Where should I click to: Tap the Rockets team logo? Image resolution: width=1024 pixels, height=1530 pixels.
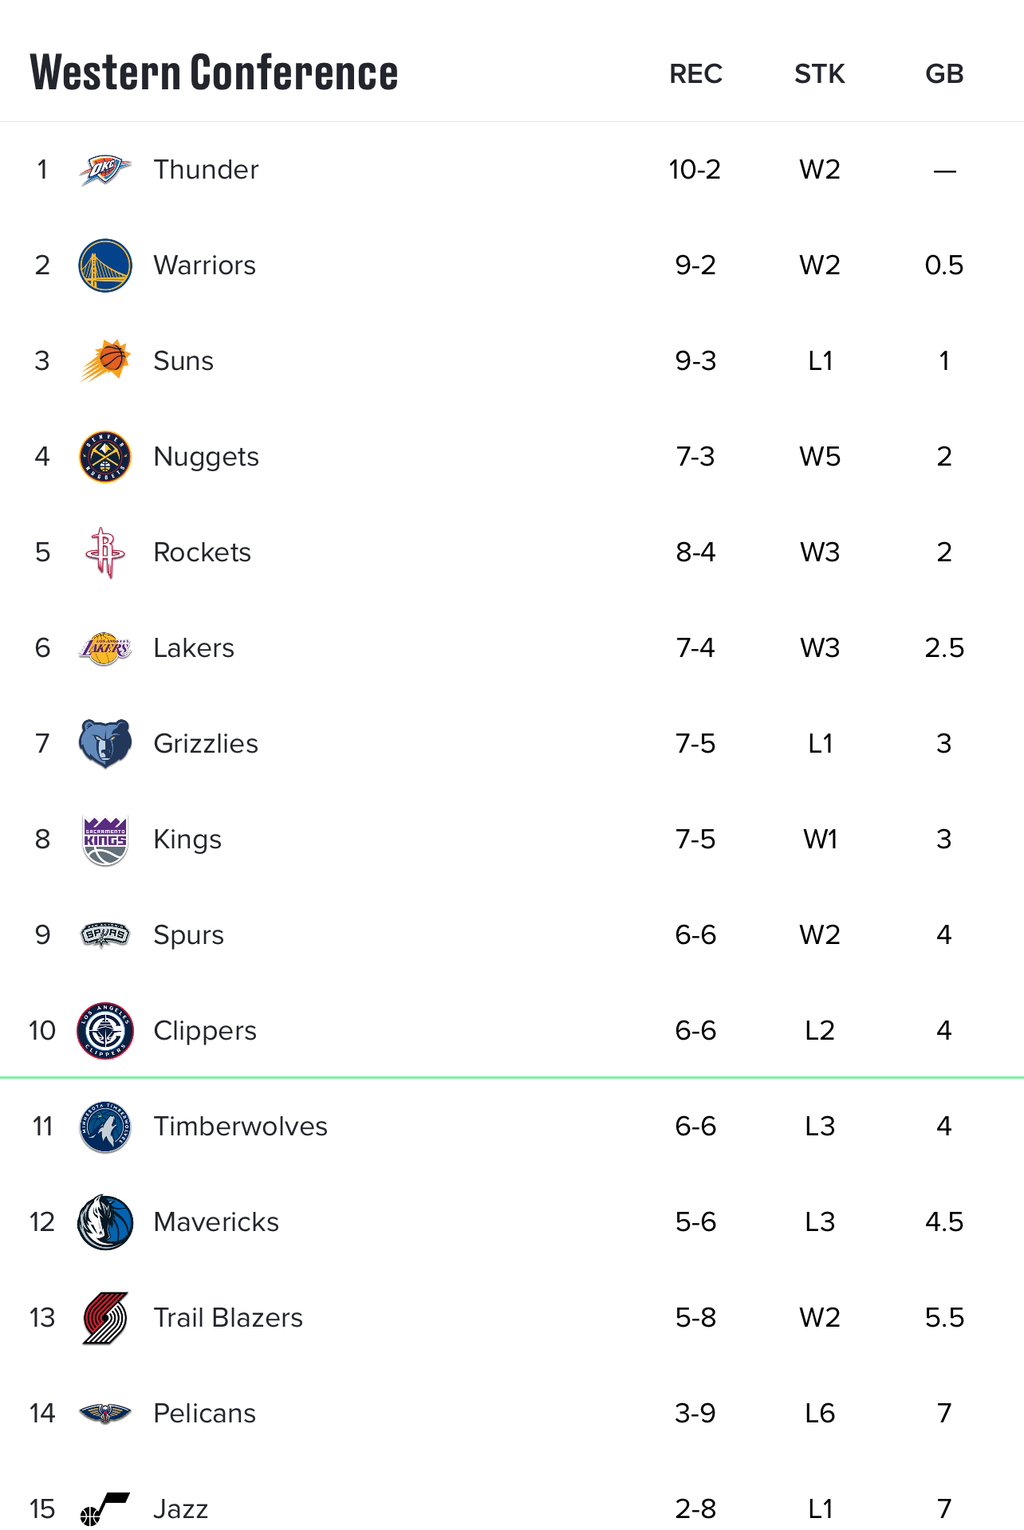pyautogui.click(x=105, y=552)
